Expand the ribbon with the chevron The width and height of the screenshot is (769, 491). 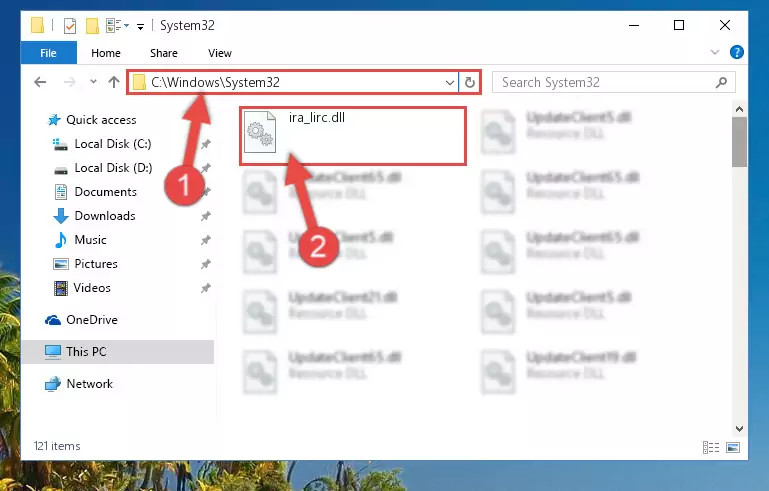point(715,52)
